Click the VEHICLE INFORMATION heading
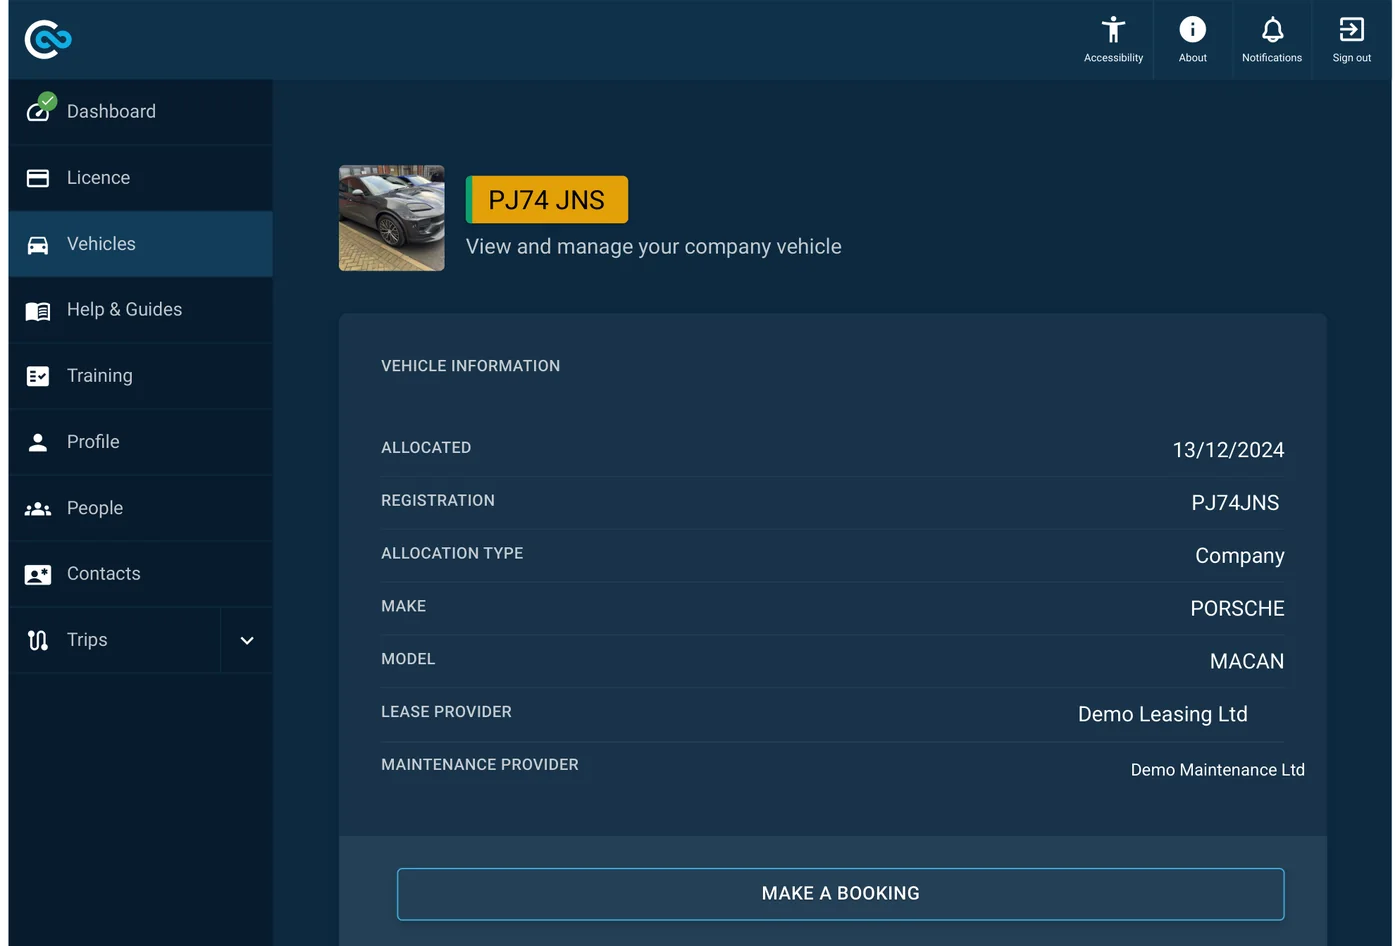This screenshot has height=946, width=1400. click(471, 366)
